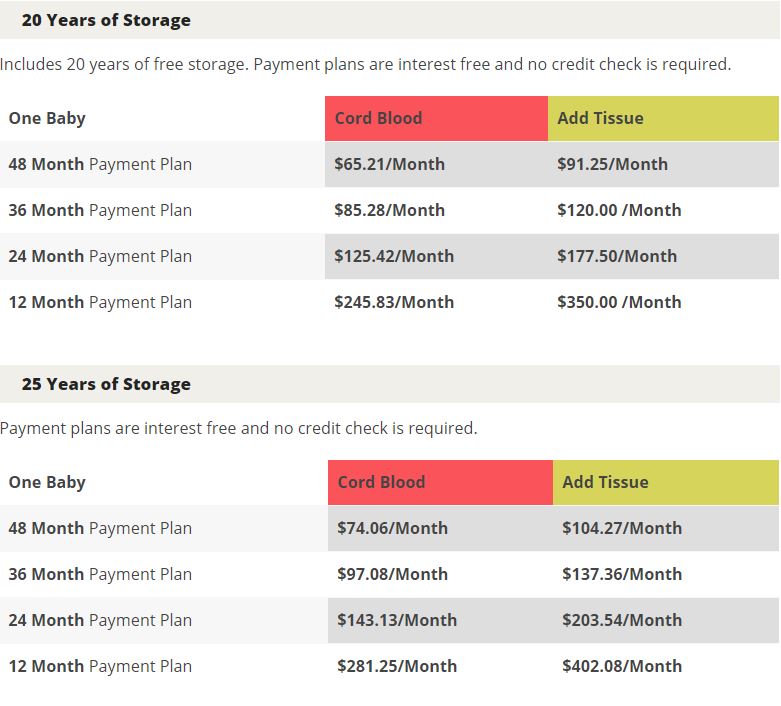781x706 pixels.
Task: Click the $402.08/Month price cell
Action: [665, 666]
